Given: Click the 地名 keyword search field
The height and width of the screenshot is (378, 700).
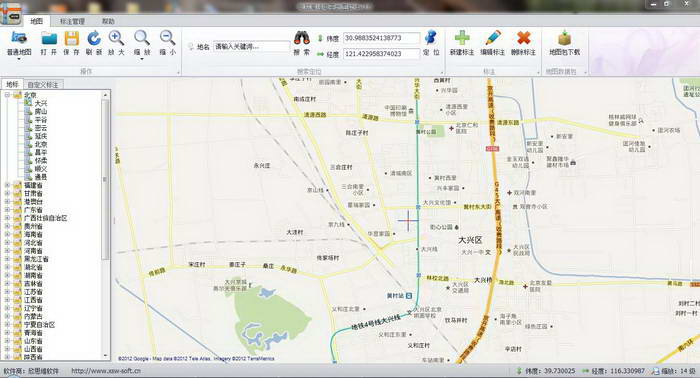Looking at the screenshot, I should coord(251,46).
